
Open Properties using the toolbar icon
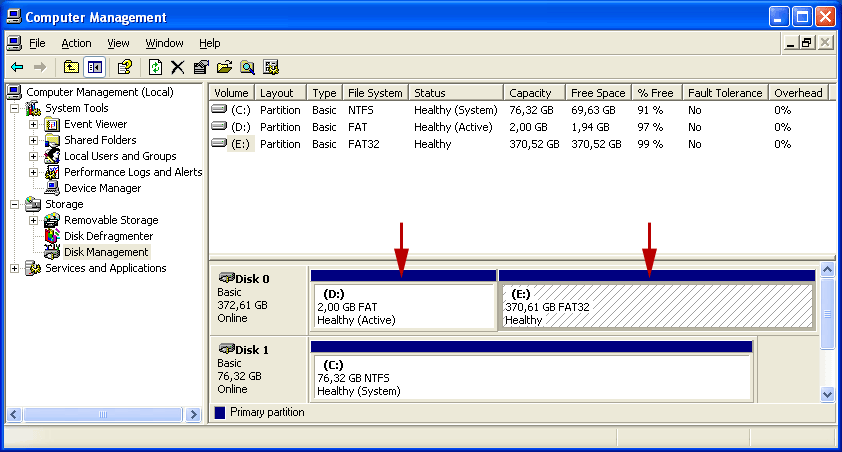pyautogui.click(x=201, y=67)
